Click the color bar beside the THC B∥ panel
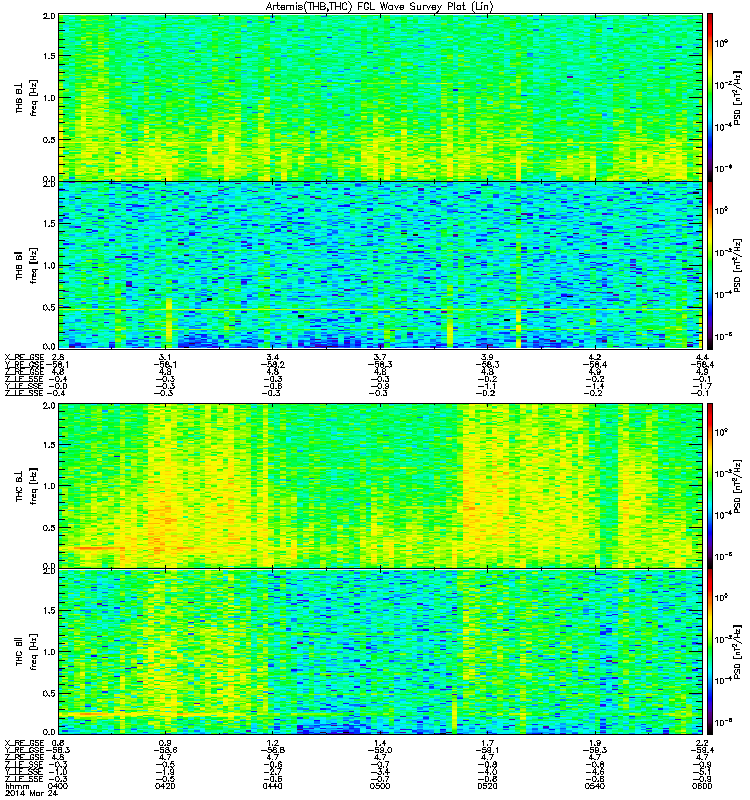750x800 pixels. pyautogui.click(x=710, y=652)
